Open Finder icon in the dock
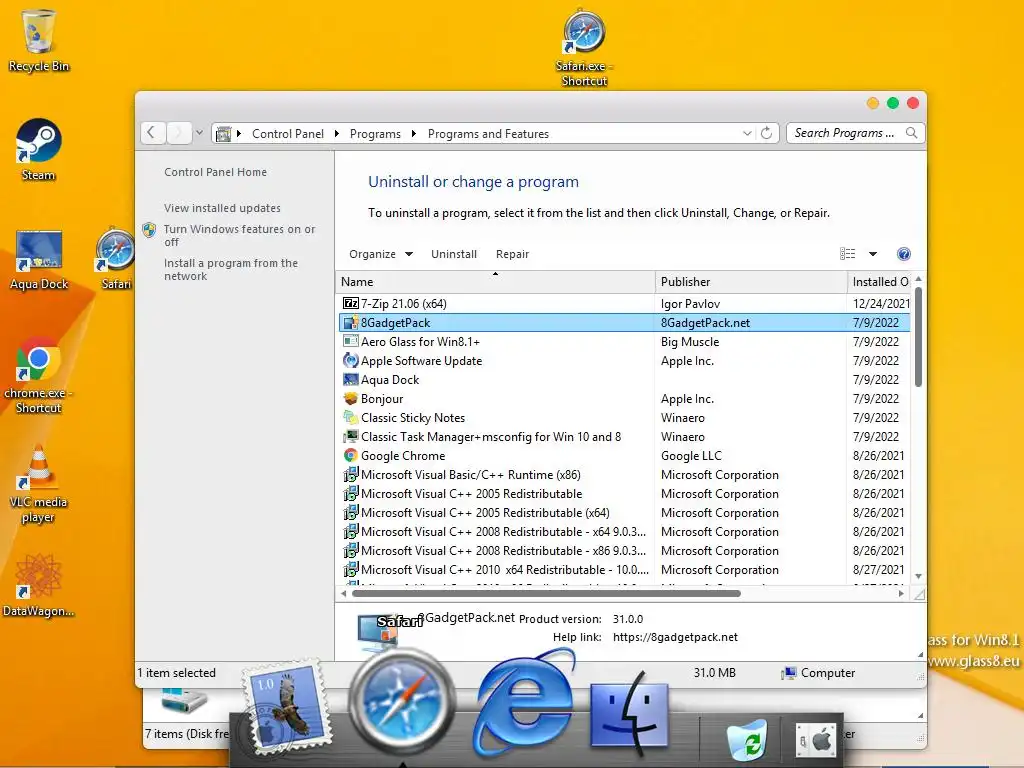The image size is (1024, 768). (630, 714)
